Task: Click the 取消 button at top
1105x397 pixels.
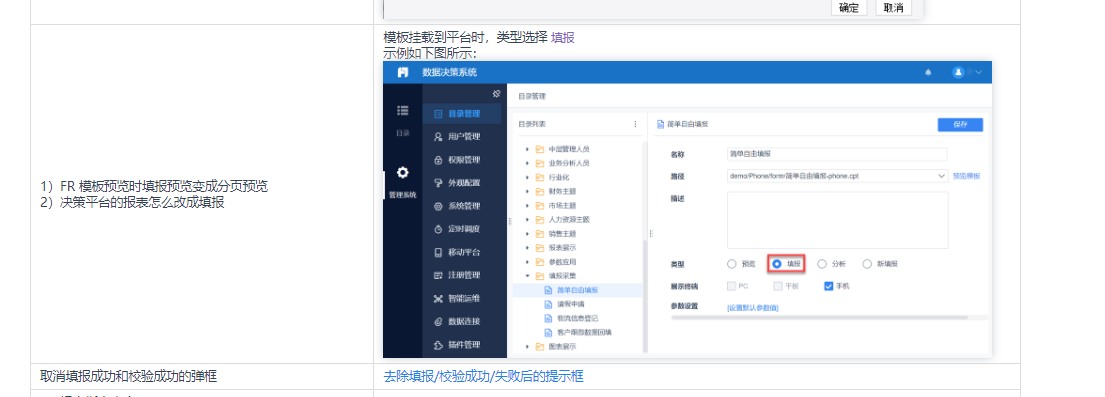Action: (x=893, y=8)
